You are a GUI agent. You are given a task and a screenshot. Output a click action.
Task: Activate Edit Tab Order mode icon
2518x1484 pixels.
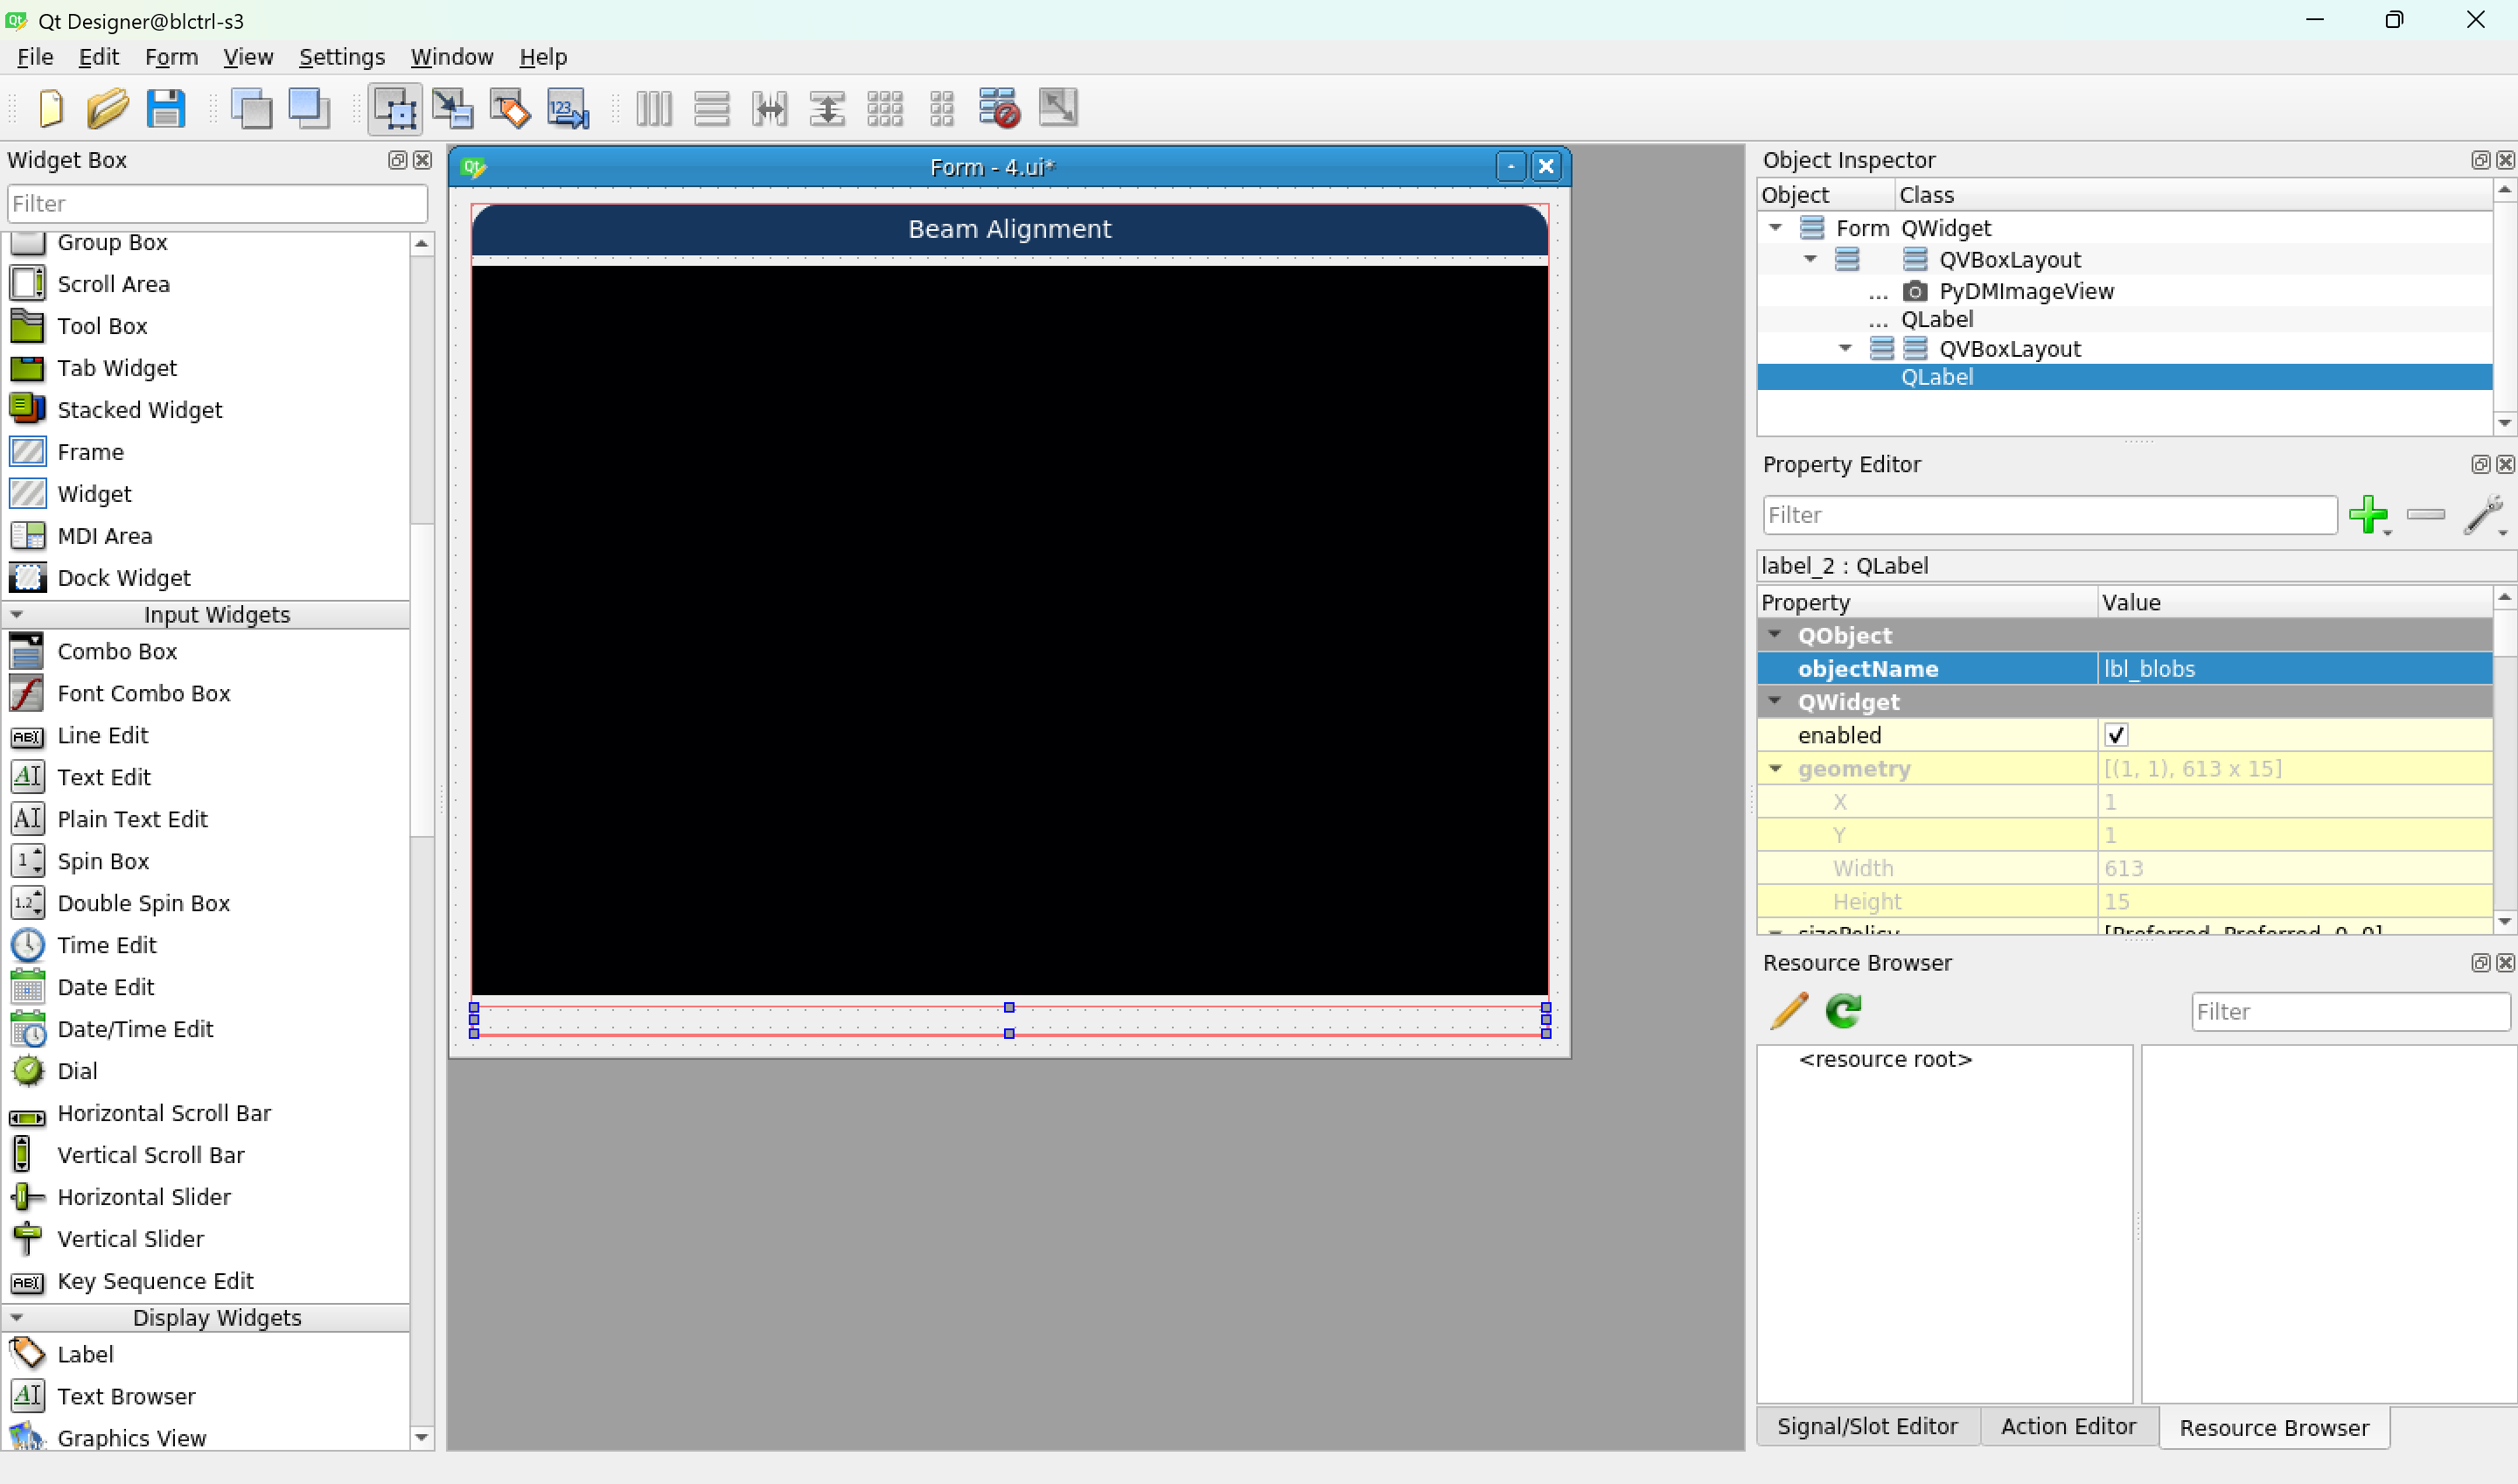[x=568, y=108]
